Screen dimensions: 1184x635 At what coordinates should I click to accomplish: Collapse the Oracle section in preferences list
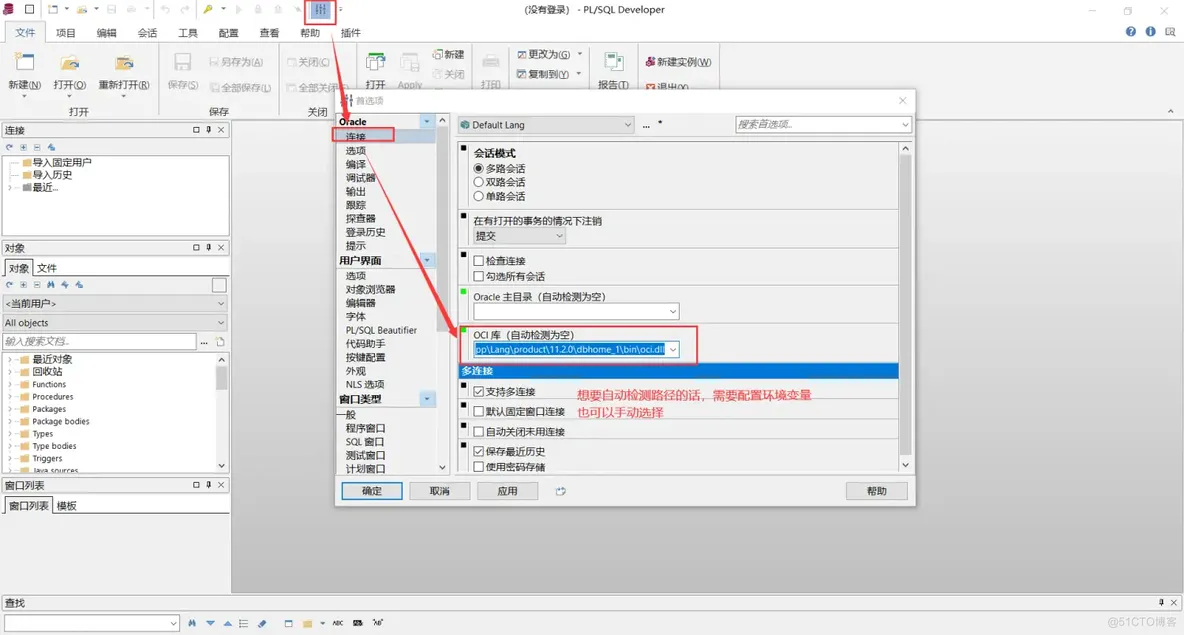point(427,121)
